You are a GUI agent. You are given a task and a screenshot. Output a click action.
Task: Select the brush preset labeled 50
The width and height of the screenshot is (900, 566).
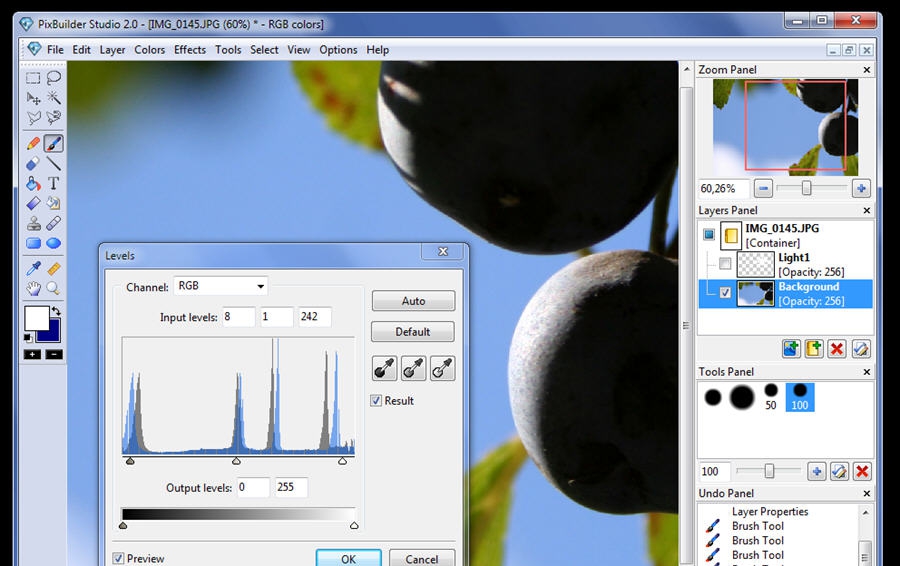pos(771,397)
